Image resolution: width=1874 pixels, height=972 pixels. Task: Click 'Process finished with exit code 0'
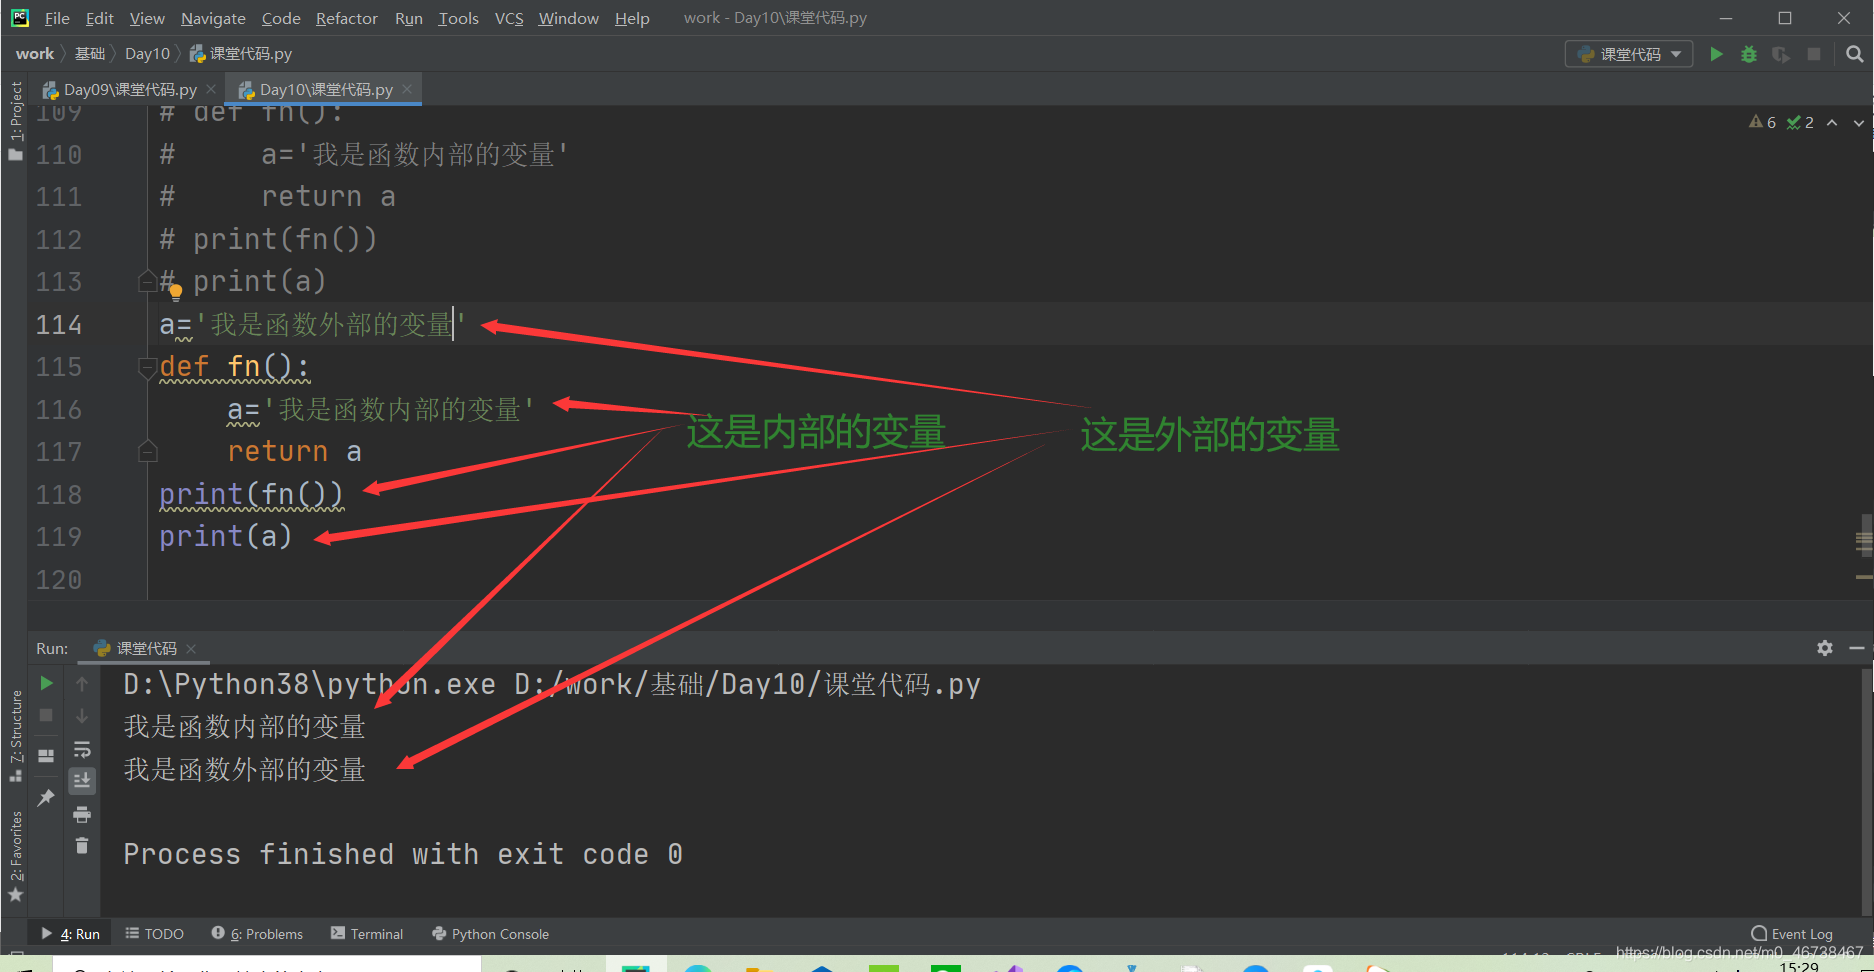403,854
